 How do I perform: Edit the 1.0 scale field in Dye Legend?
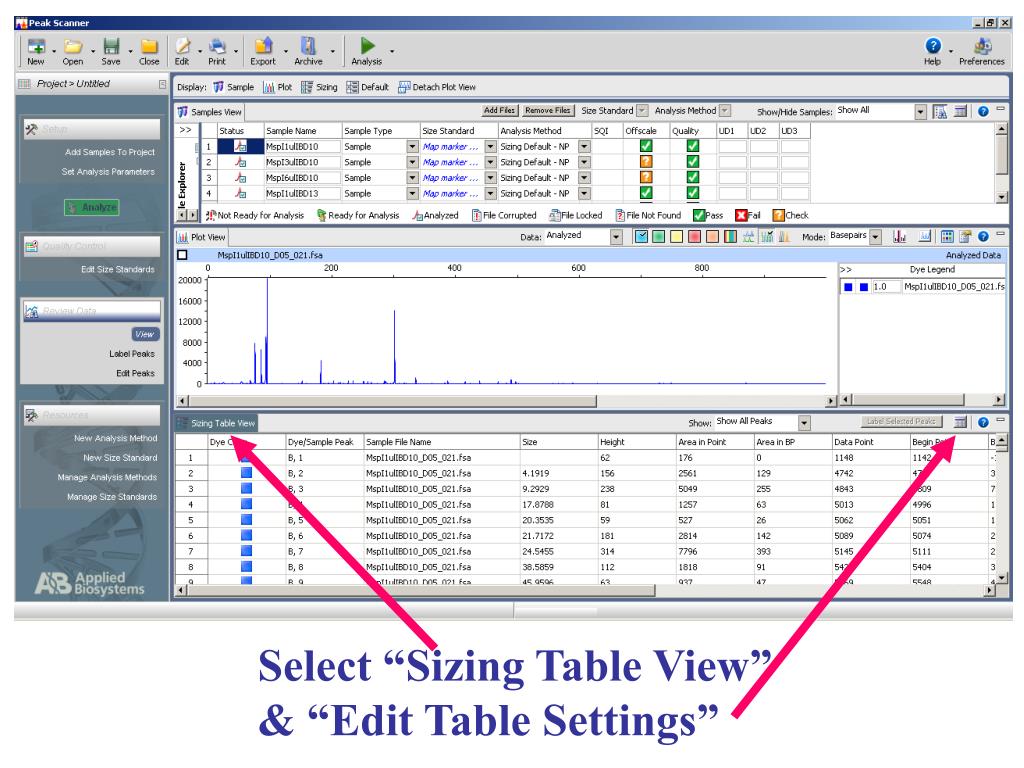886,287
